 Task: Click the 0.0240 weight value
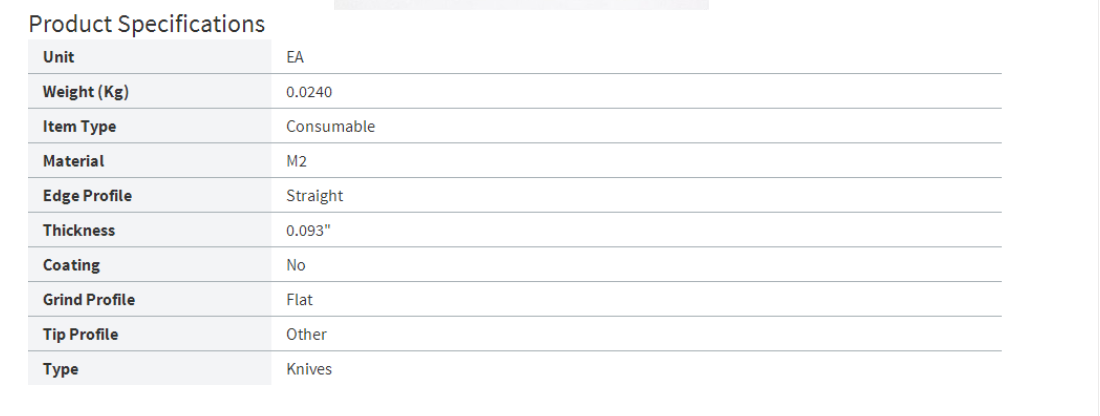tap(309, 92)
